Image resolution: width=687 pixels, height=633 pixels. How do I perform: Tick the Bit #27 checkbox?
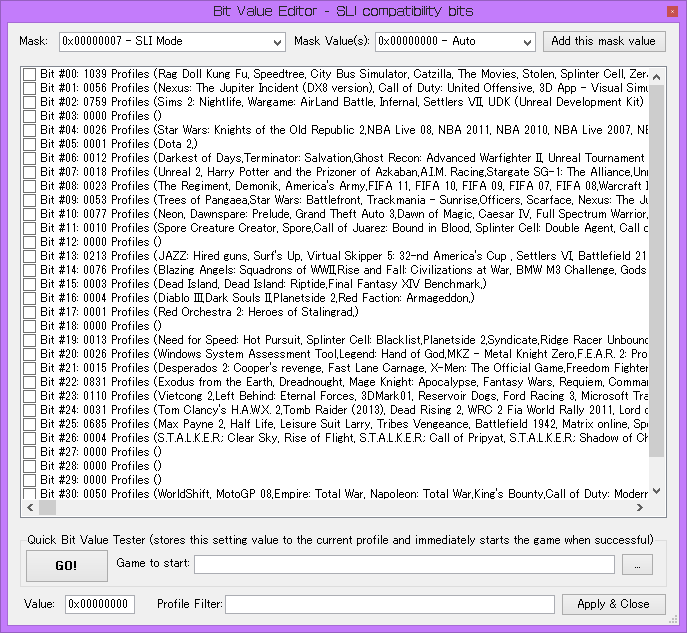(x=29, y=453)
